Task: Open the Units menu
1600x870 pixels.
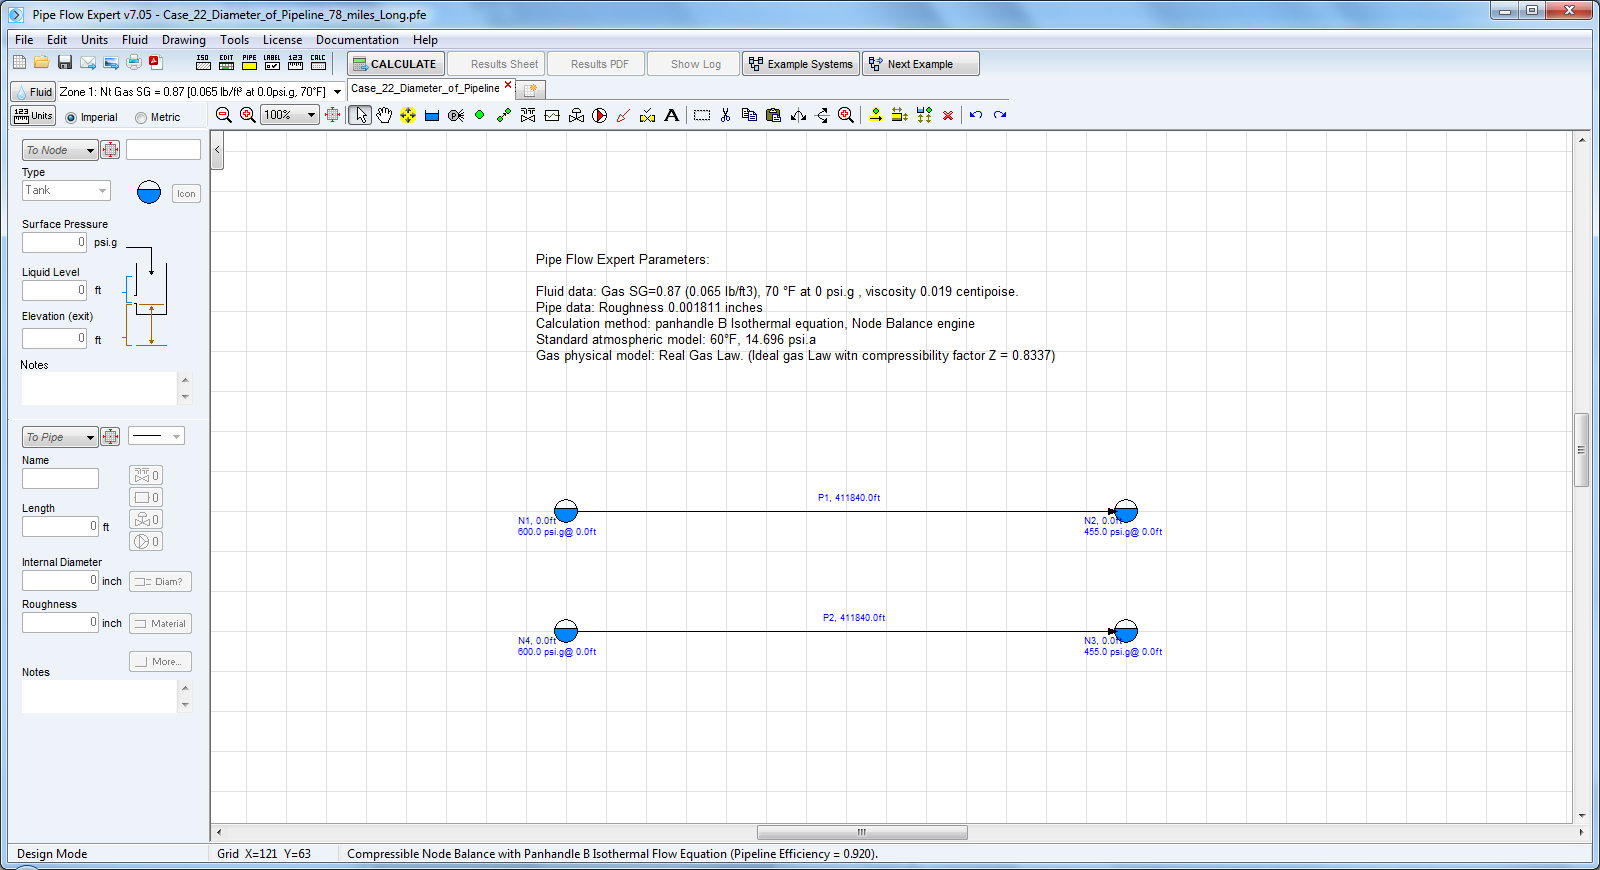Action: coord(94,40)
